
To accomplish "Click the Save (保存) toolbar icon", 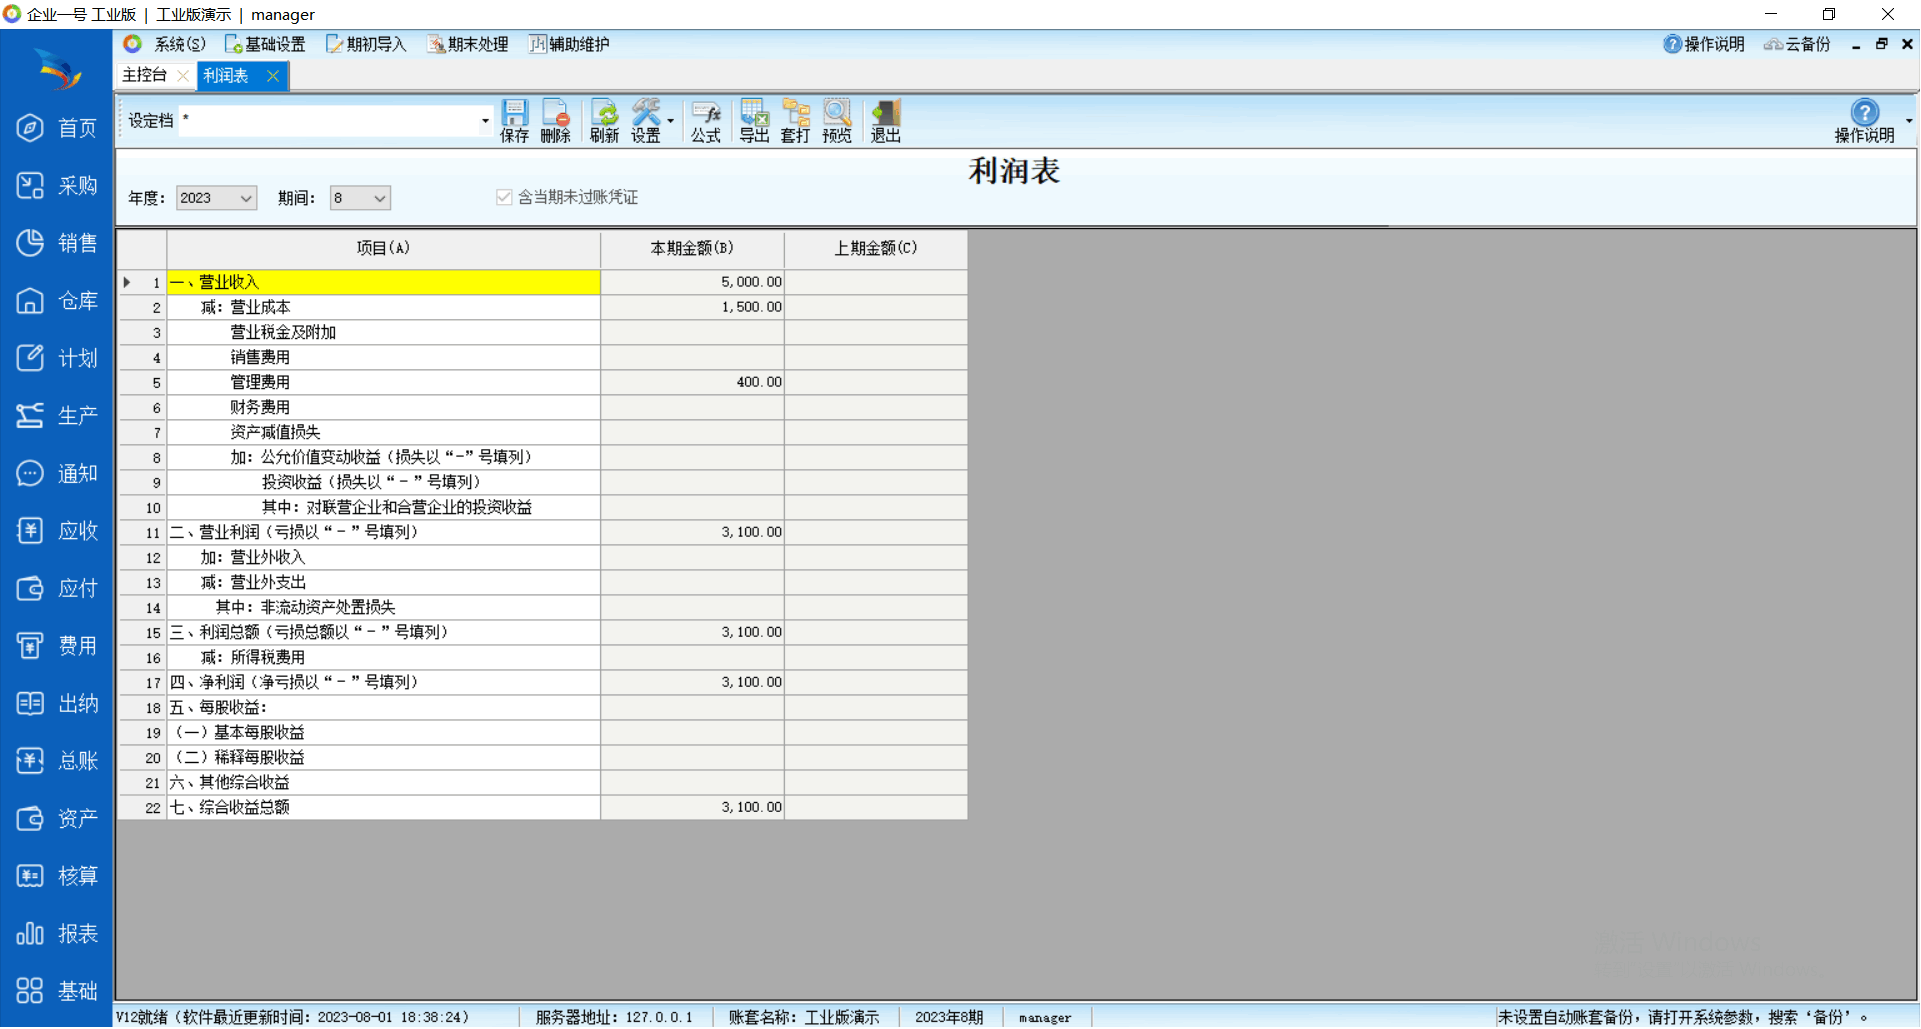I will 514,121.
